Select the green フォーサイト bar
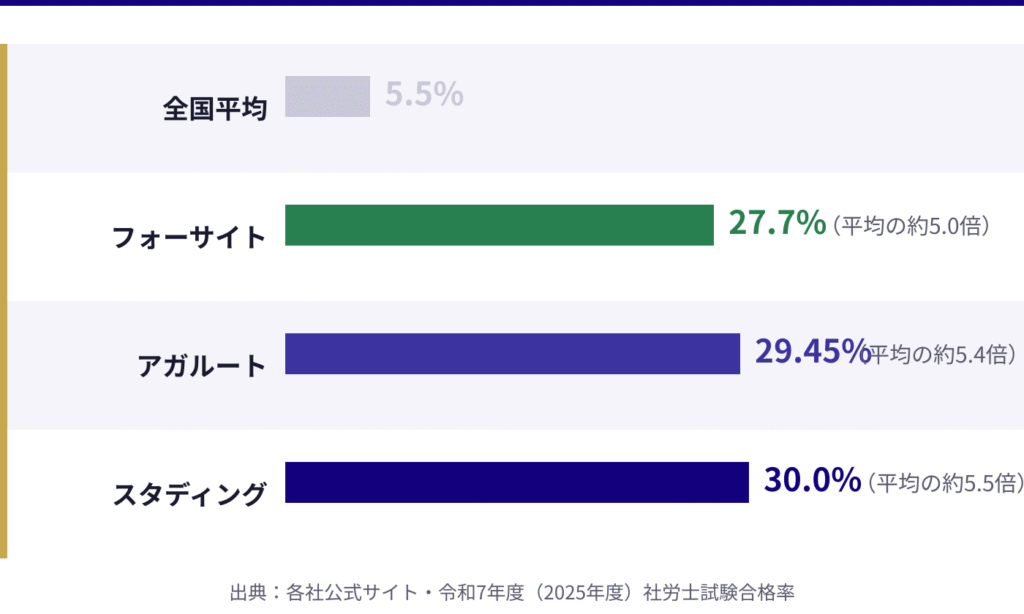This screenshot has width=1024, height=614. [499, 225]
